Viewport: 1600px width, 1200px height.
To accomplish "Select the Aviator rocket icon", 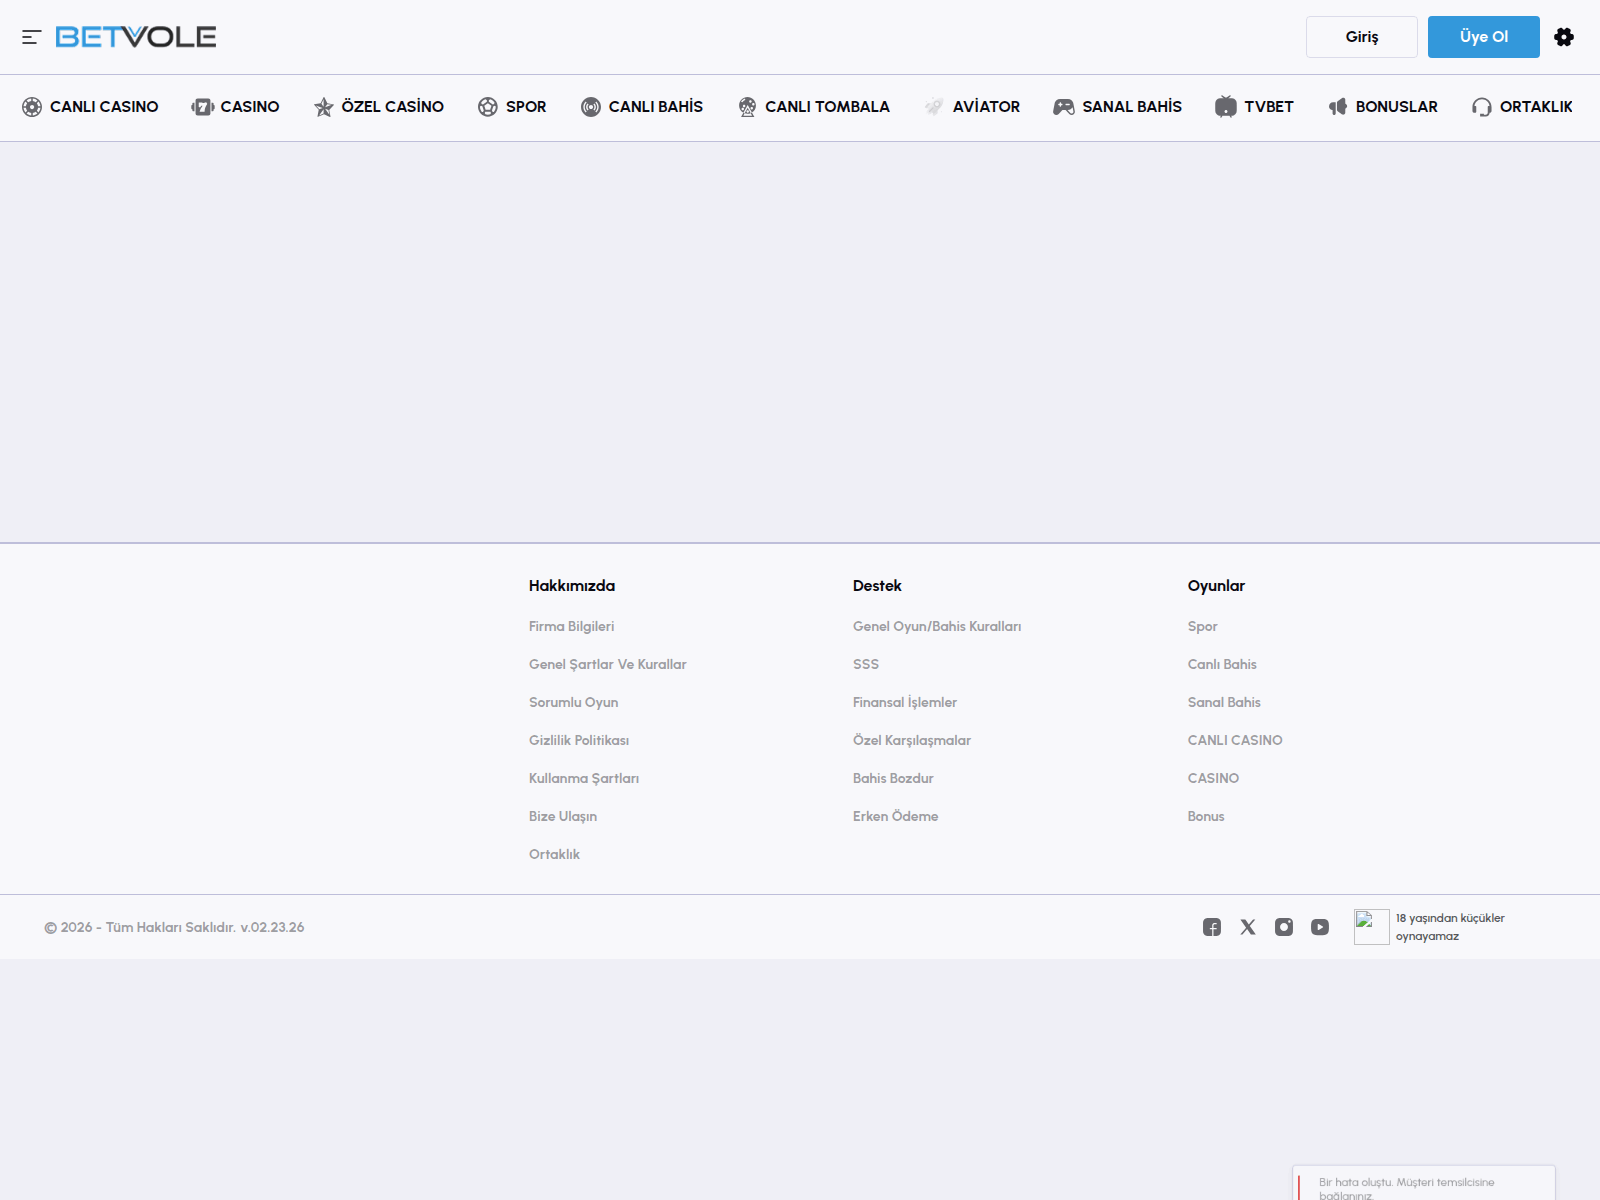I will [x=934, y=106].
